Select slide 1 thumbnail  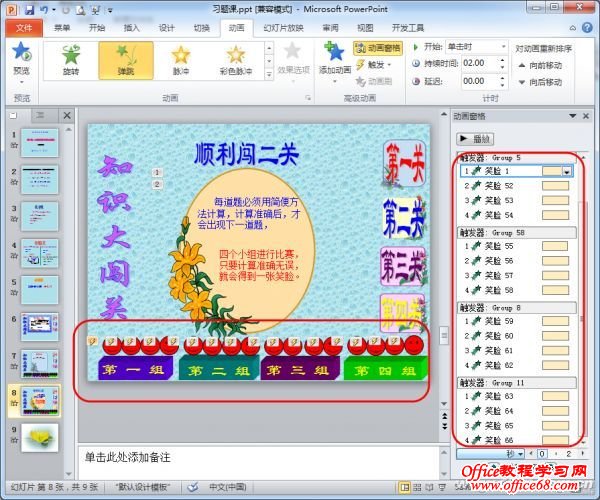pyautogui.click(x=40, y=143)
